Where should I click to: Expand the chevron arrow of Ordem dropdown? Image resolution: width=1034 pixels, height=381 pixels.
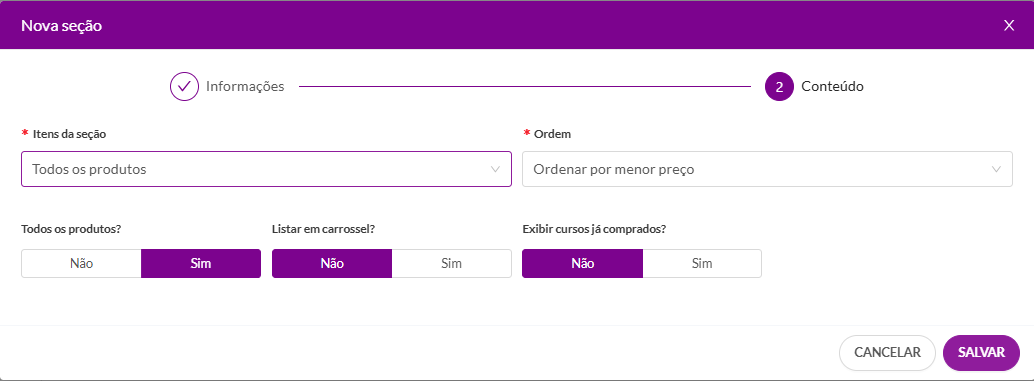[996, 169]
